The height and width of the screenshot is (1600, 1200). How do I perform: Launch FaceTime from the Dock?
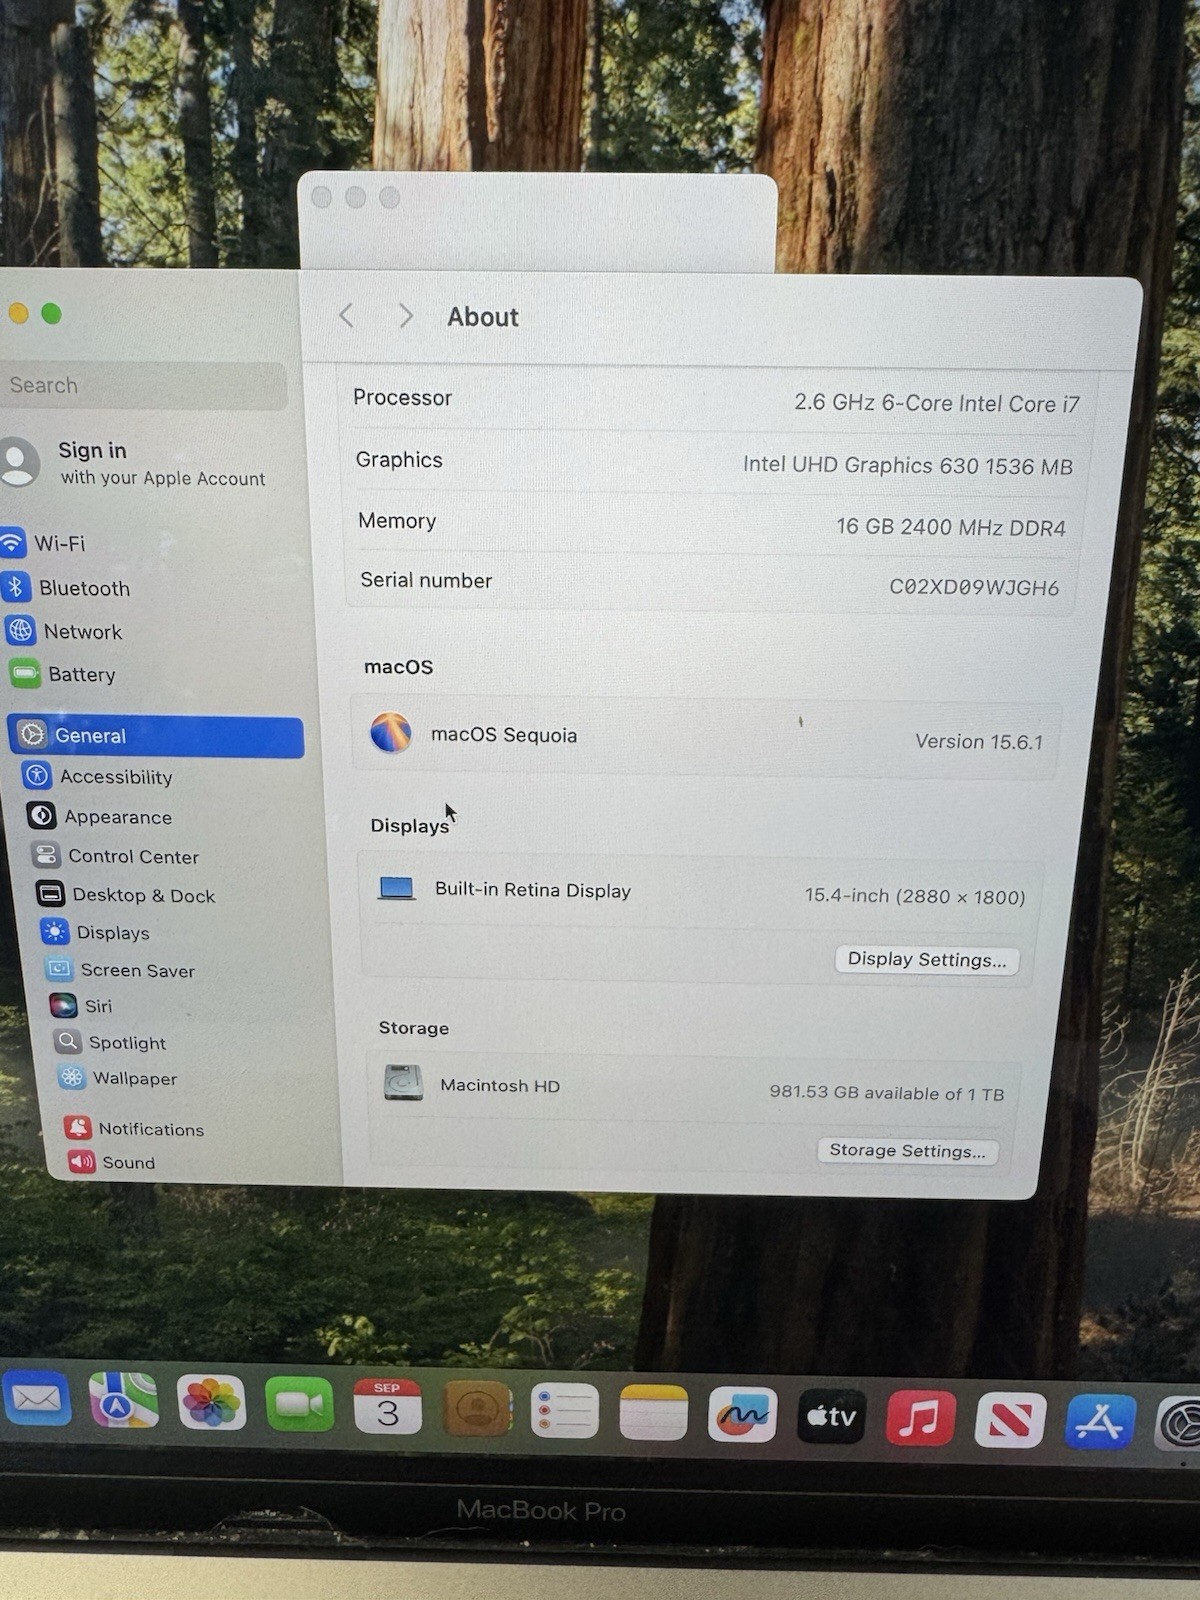click(299, 1404)
